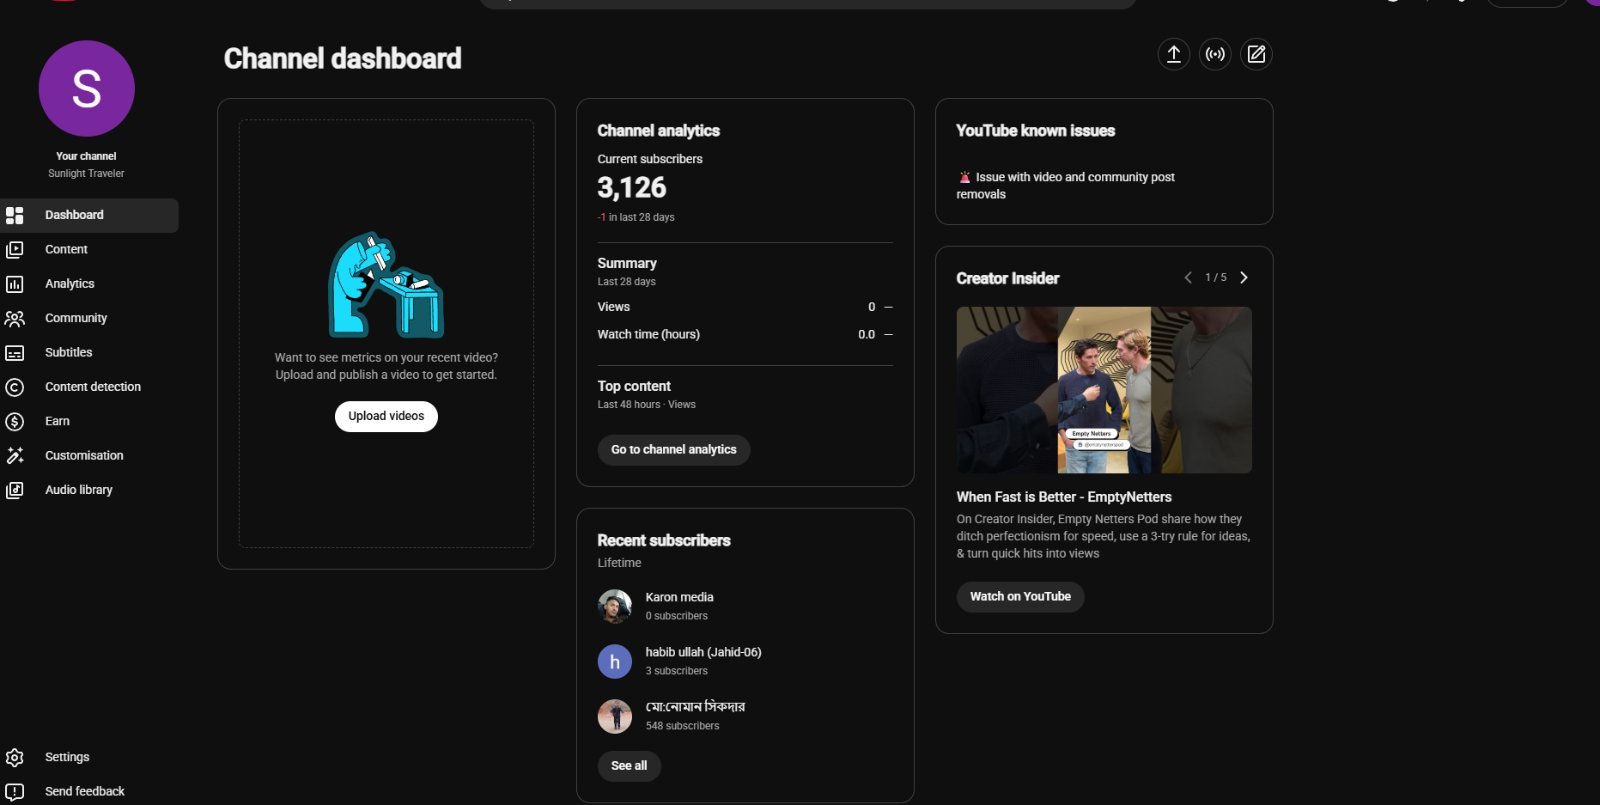The height and width of the screenshot is (805, 1600).
Task: Click the Send feedback exclamation icon
Action: 15,791
